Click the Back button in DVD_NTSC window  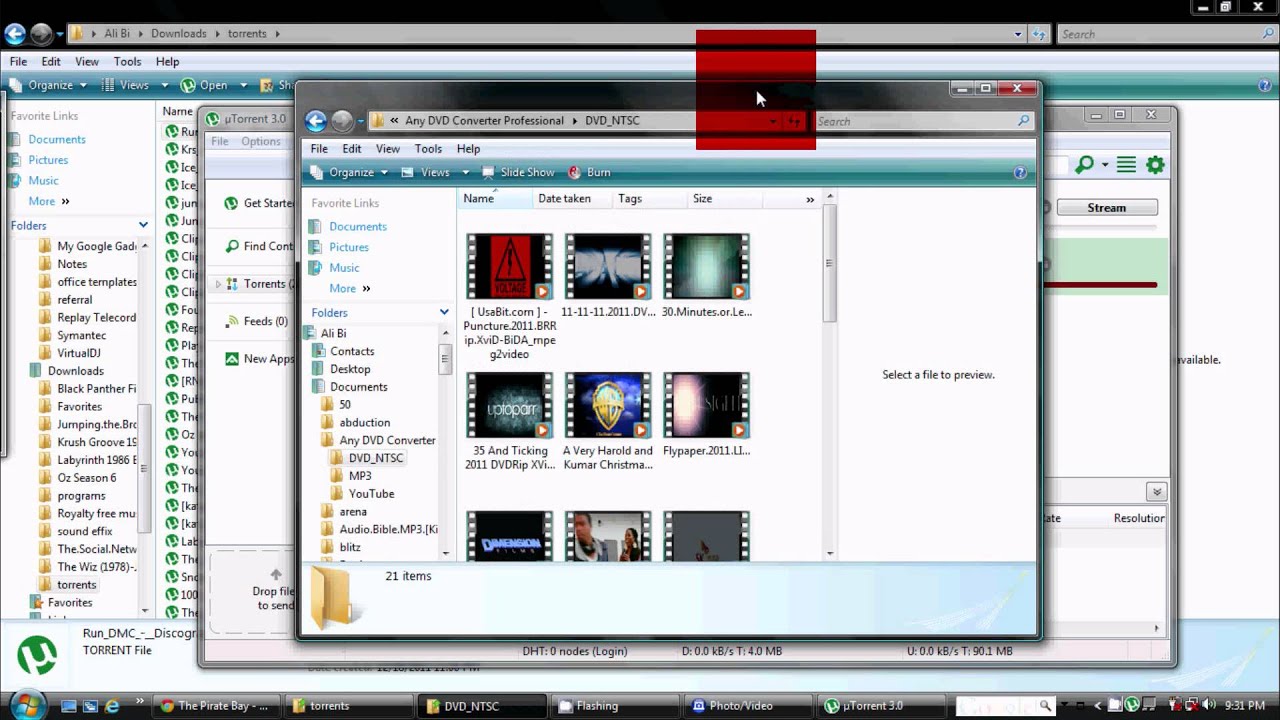pyautogui.click(x=316, y=121)
